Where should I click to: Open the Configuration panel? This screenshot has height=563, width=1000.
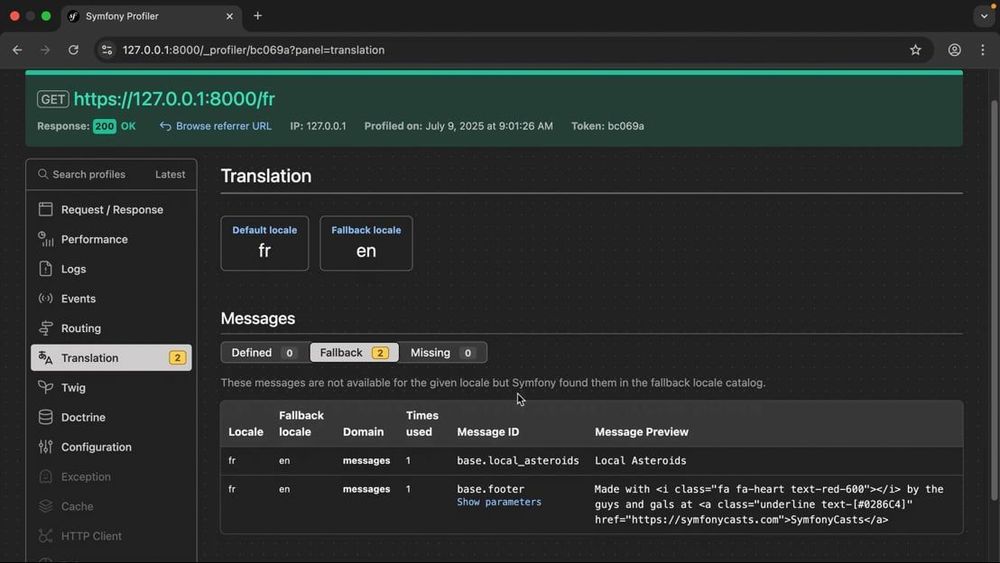click(x=111, y=447)
